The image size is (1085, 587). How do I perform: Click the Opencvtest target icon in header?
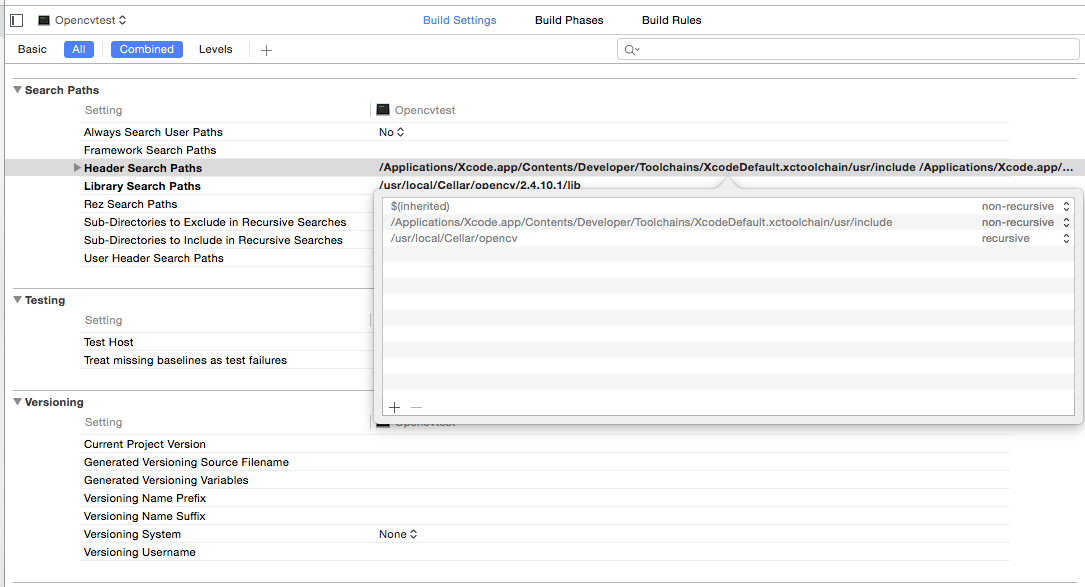[x=44, y=21]
